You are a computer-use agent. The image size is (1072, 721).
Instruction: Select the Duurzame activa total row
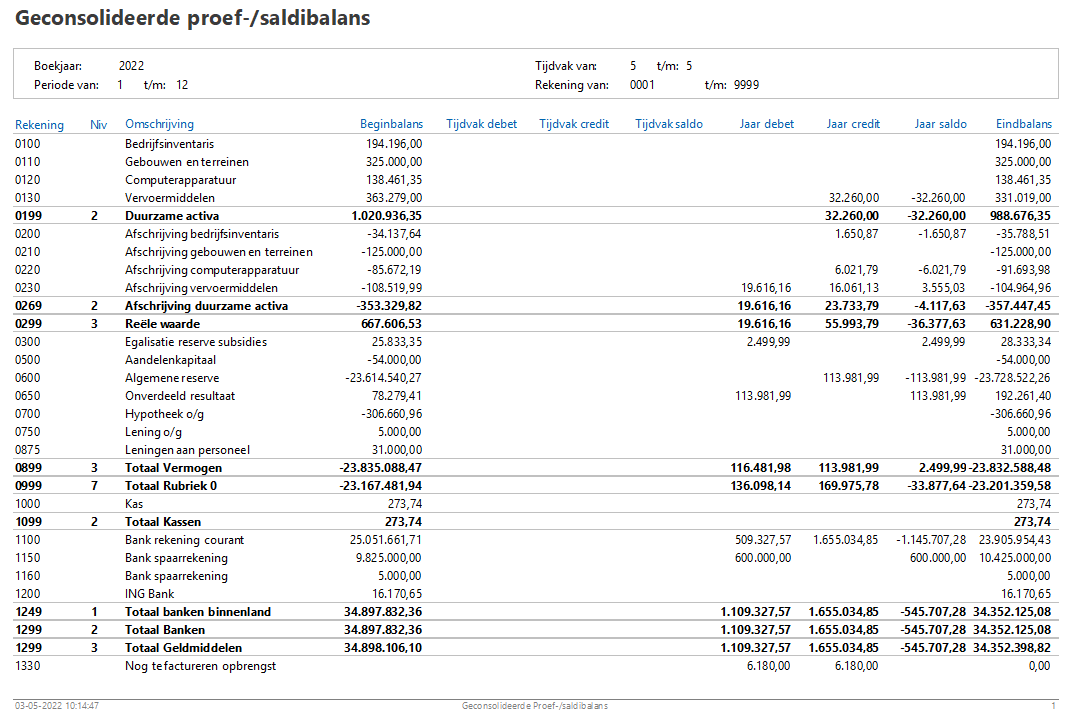(x=535, y=215)
